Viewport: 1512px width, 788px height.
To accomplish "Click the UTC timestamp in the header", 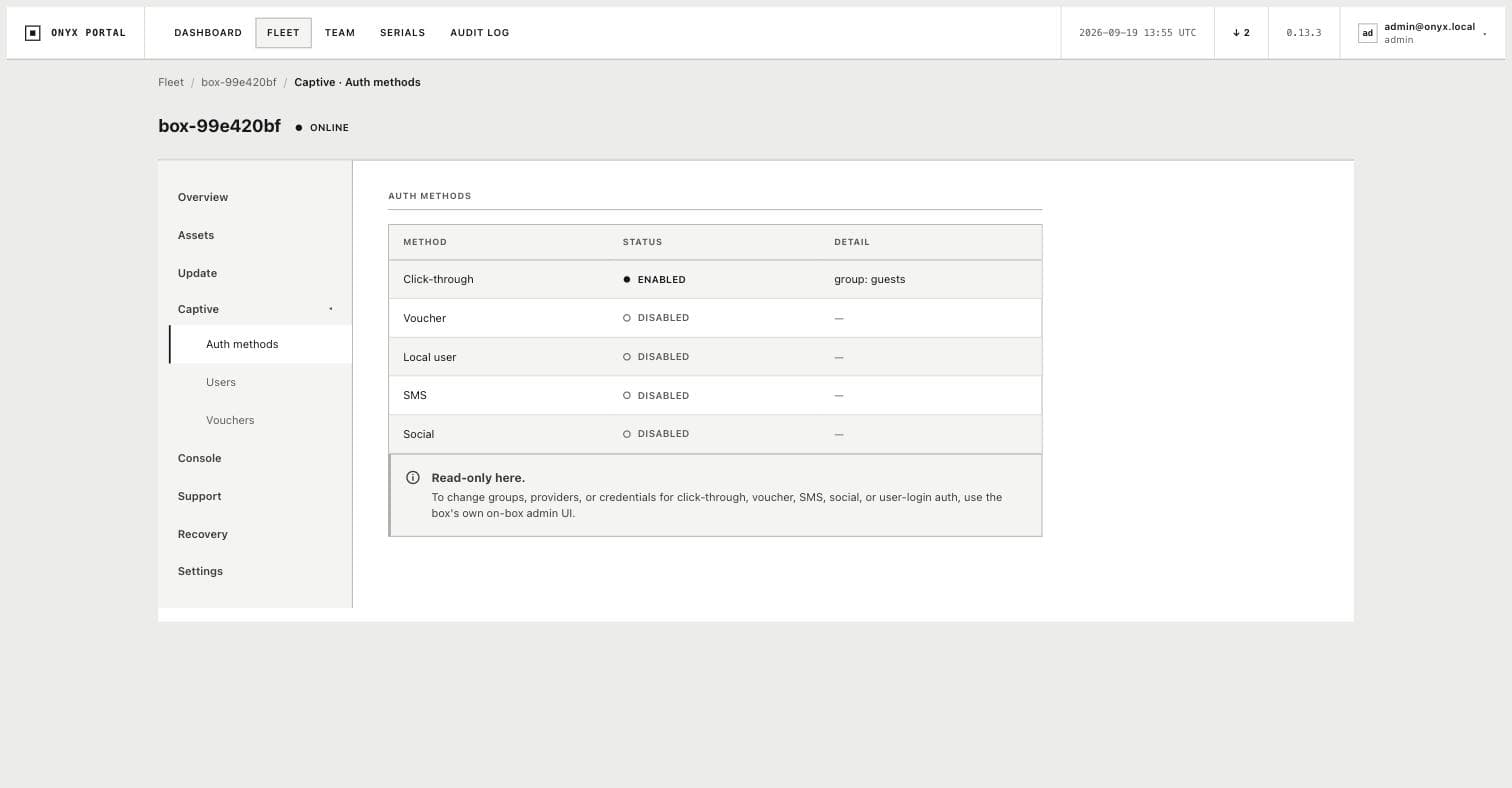I will (1138, 33).
